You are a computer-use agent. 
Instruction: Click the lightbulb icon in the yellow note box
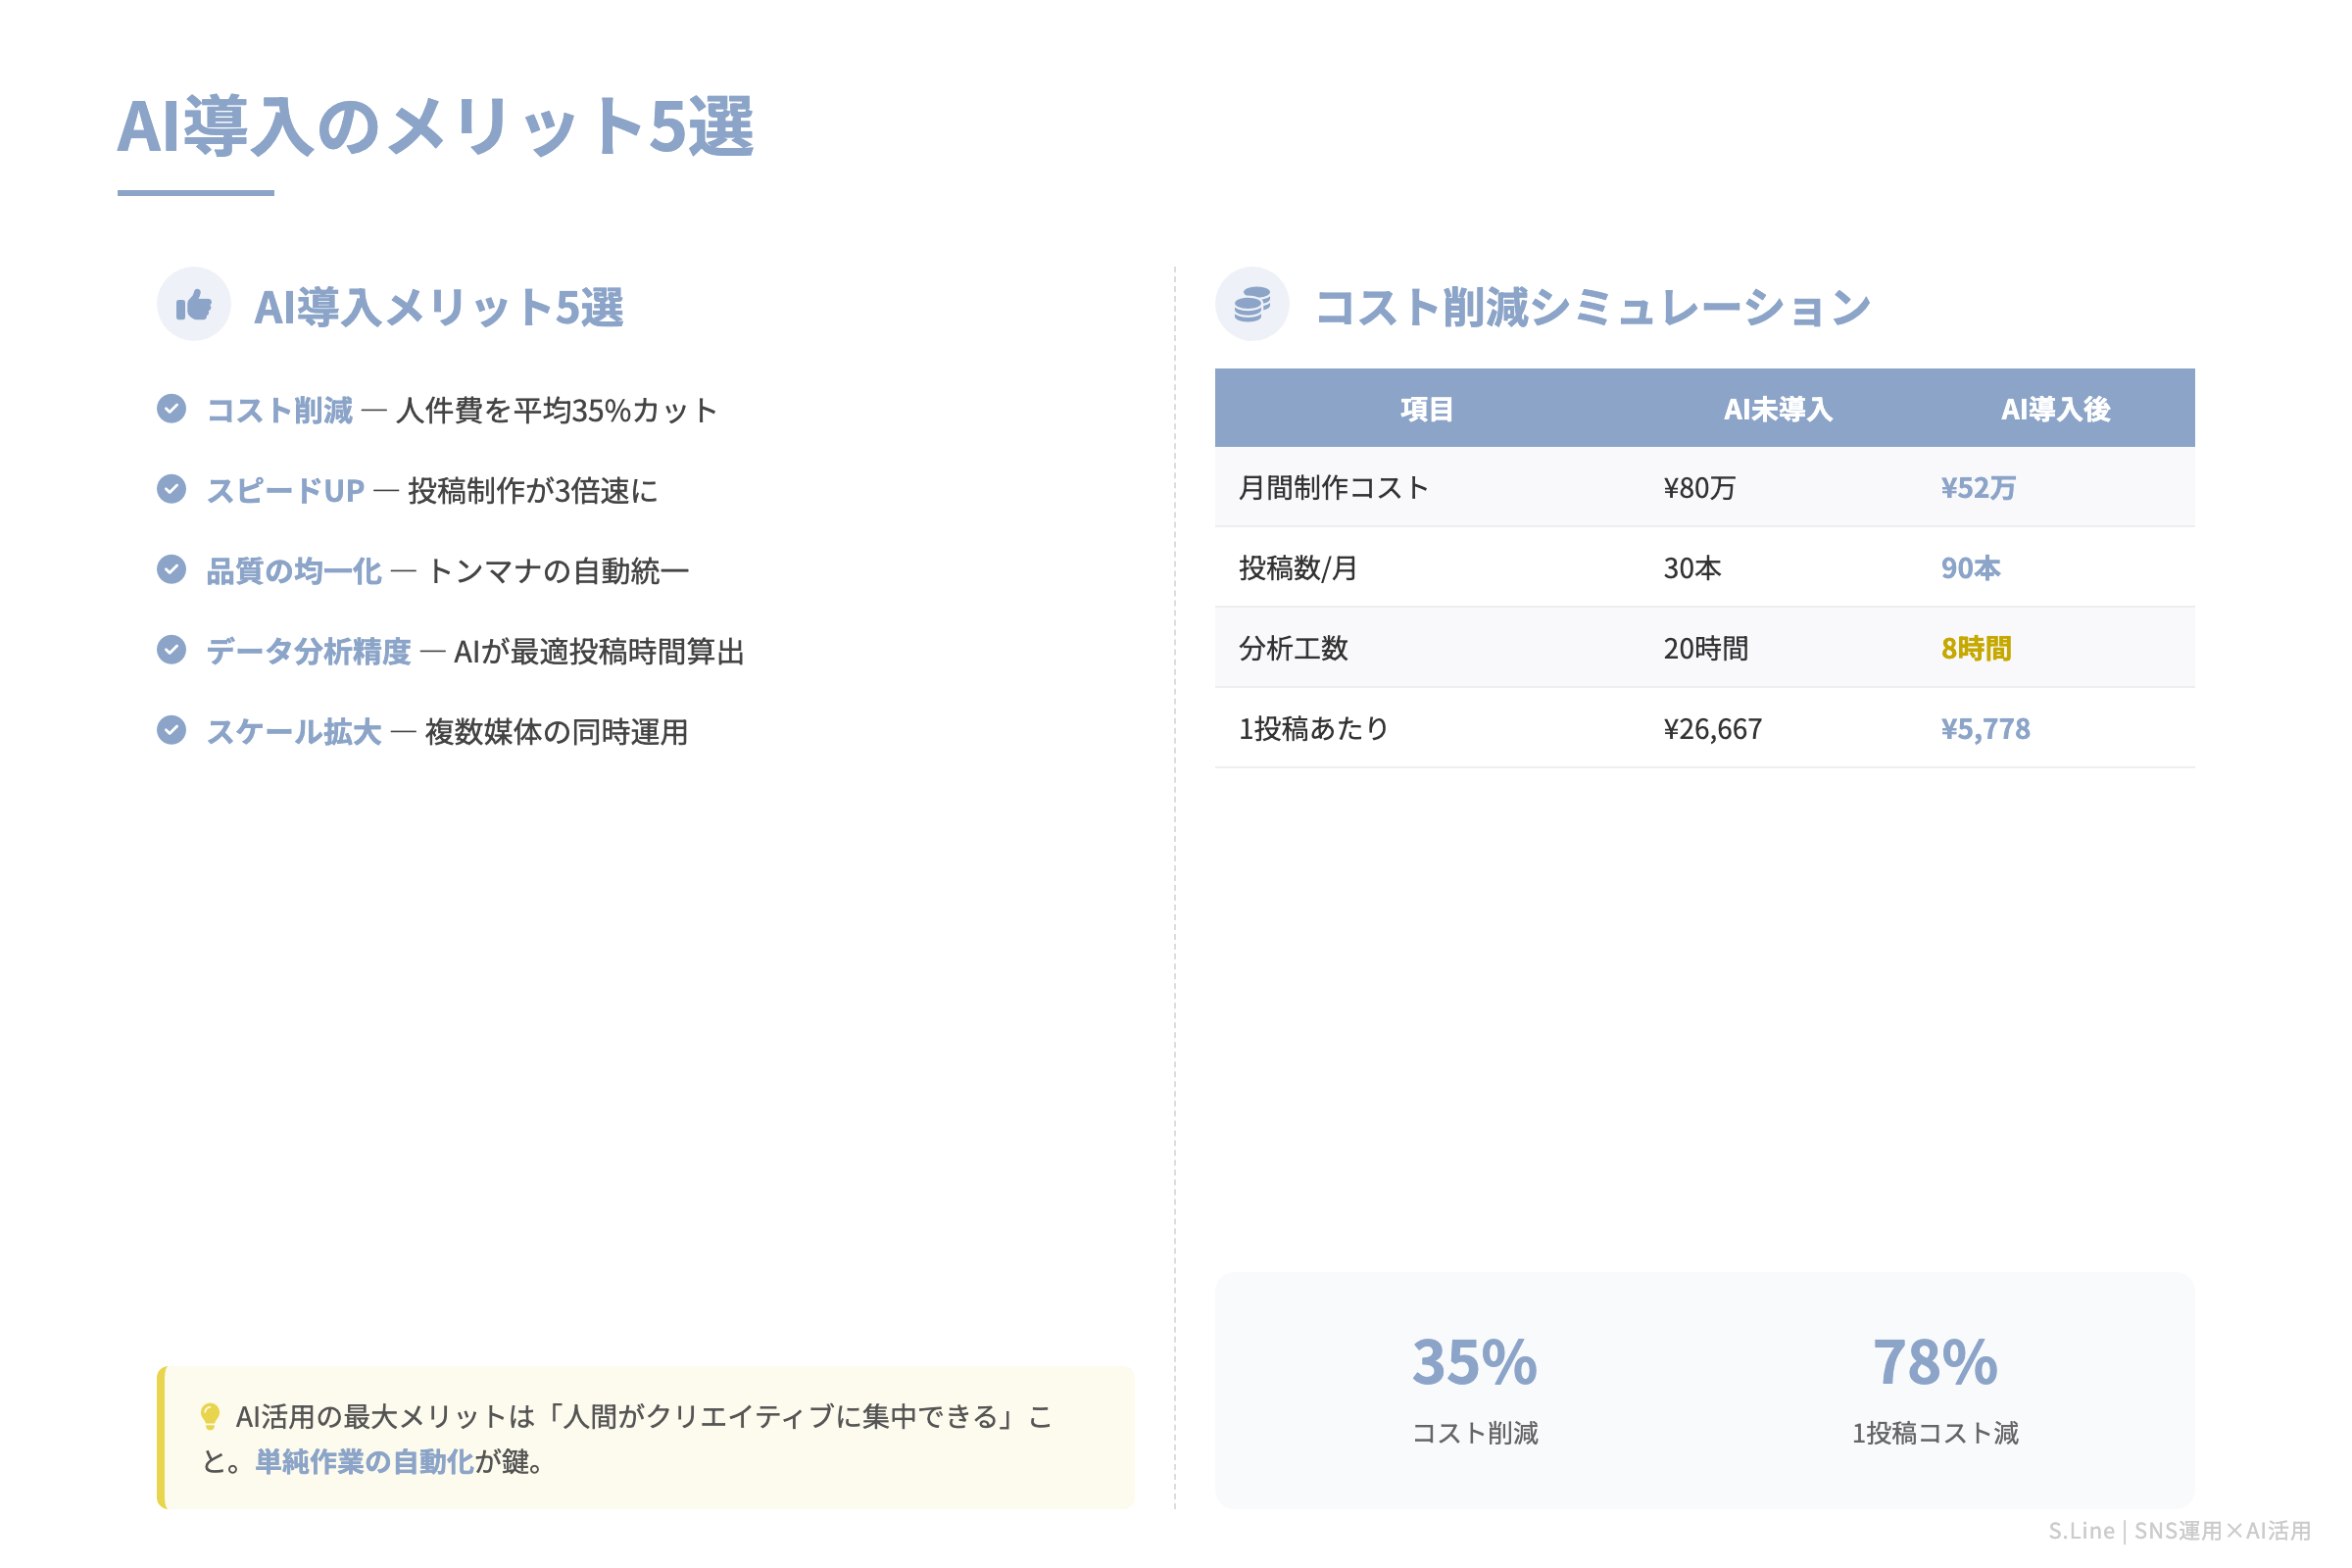[x=210, y=1414]
